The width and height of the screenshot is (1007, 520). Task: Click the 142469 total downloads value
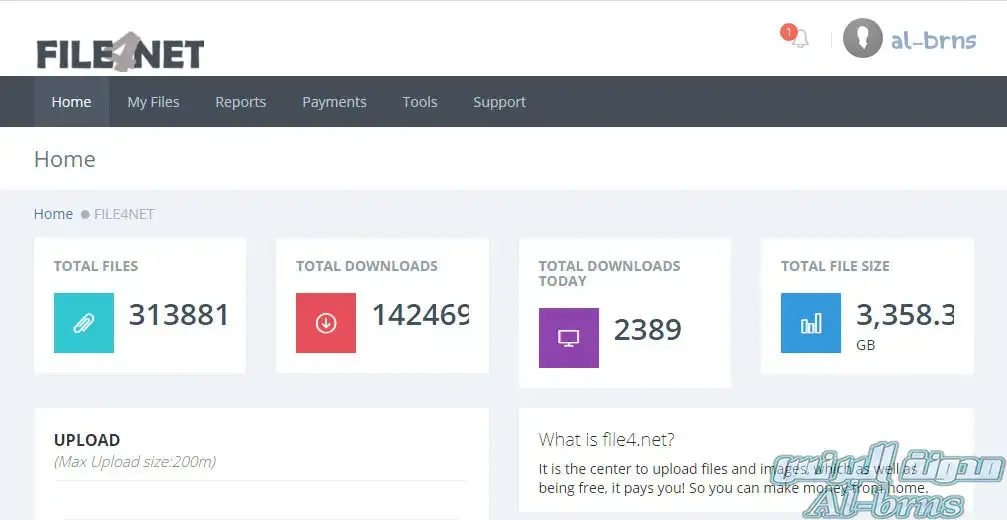(x=421, y=315)
